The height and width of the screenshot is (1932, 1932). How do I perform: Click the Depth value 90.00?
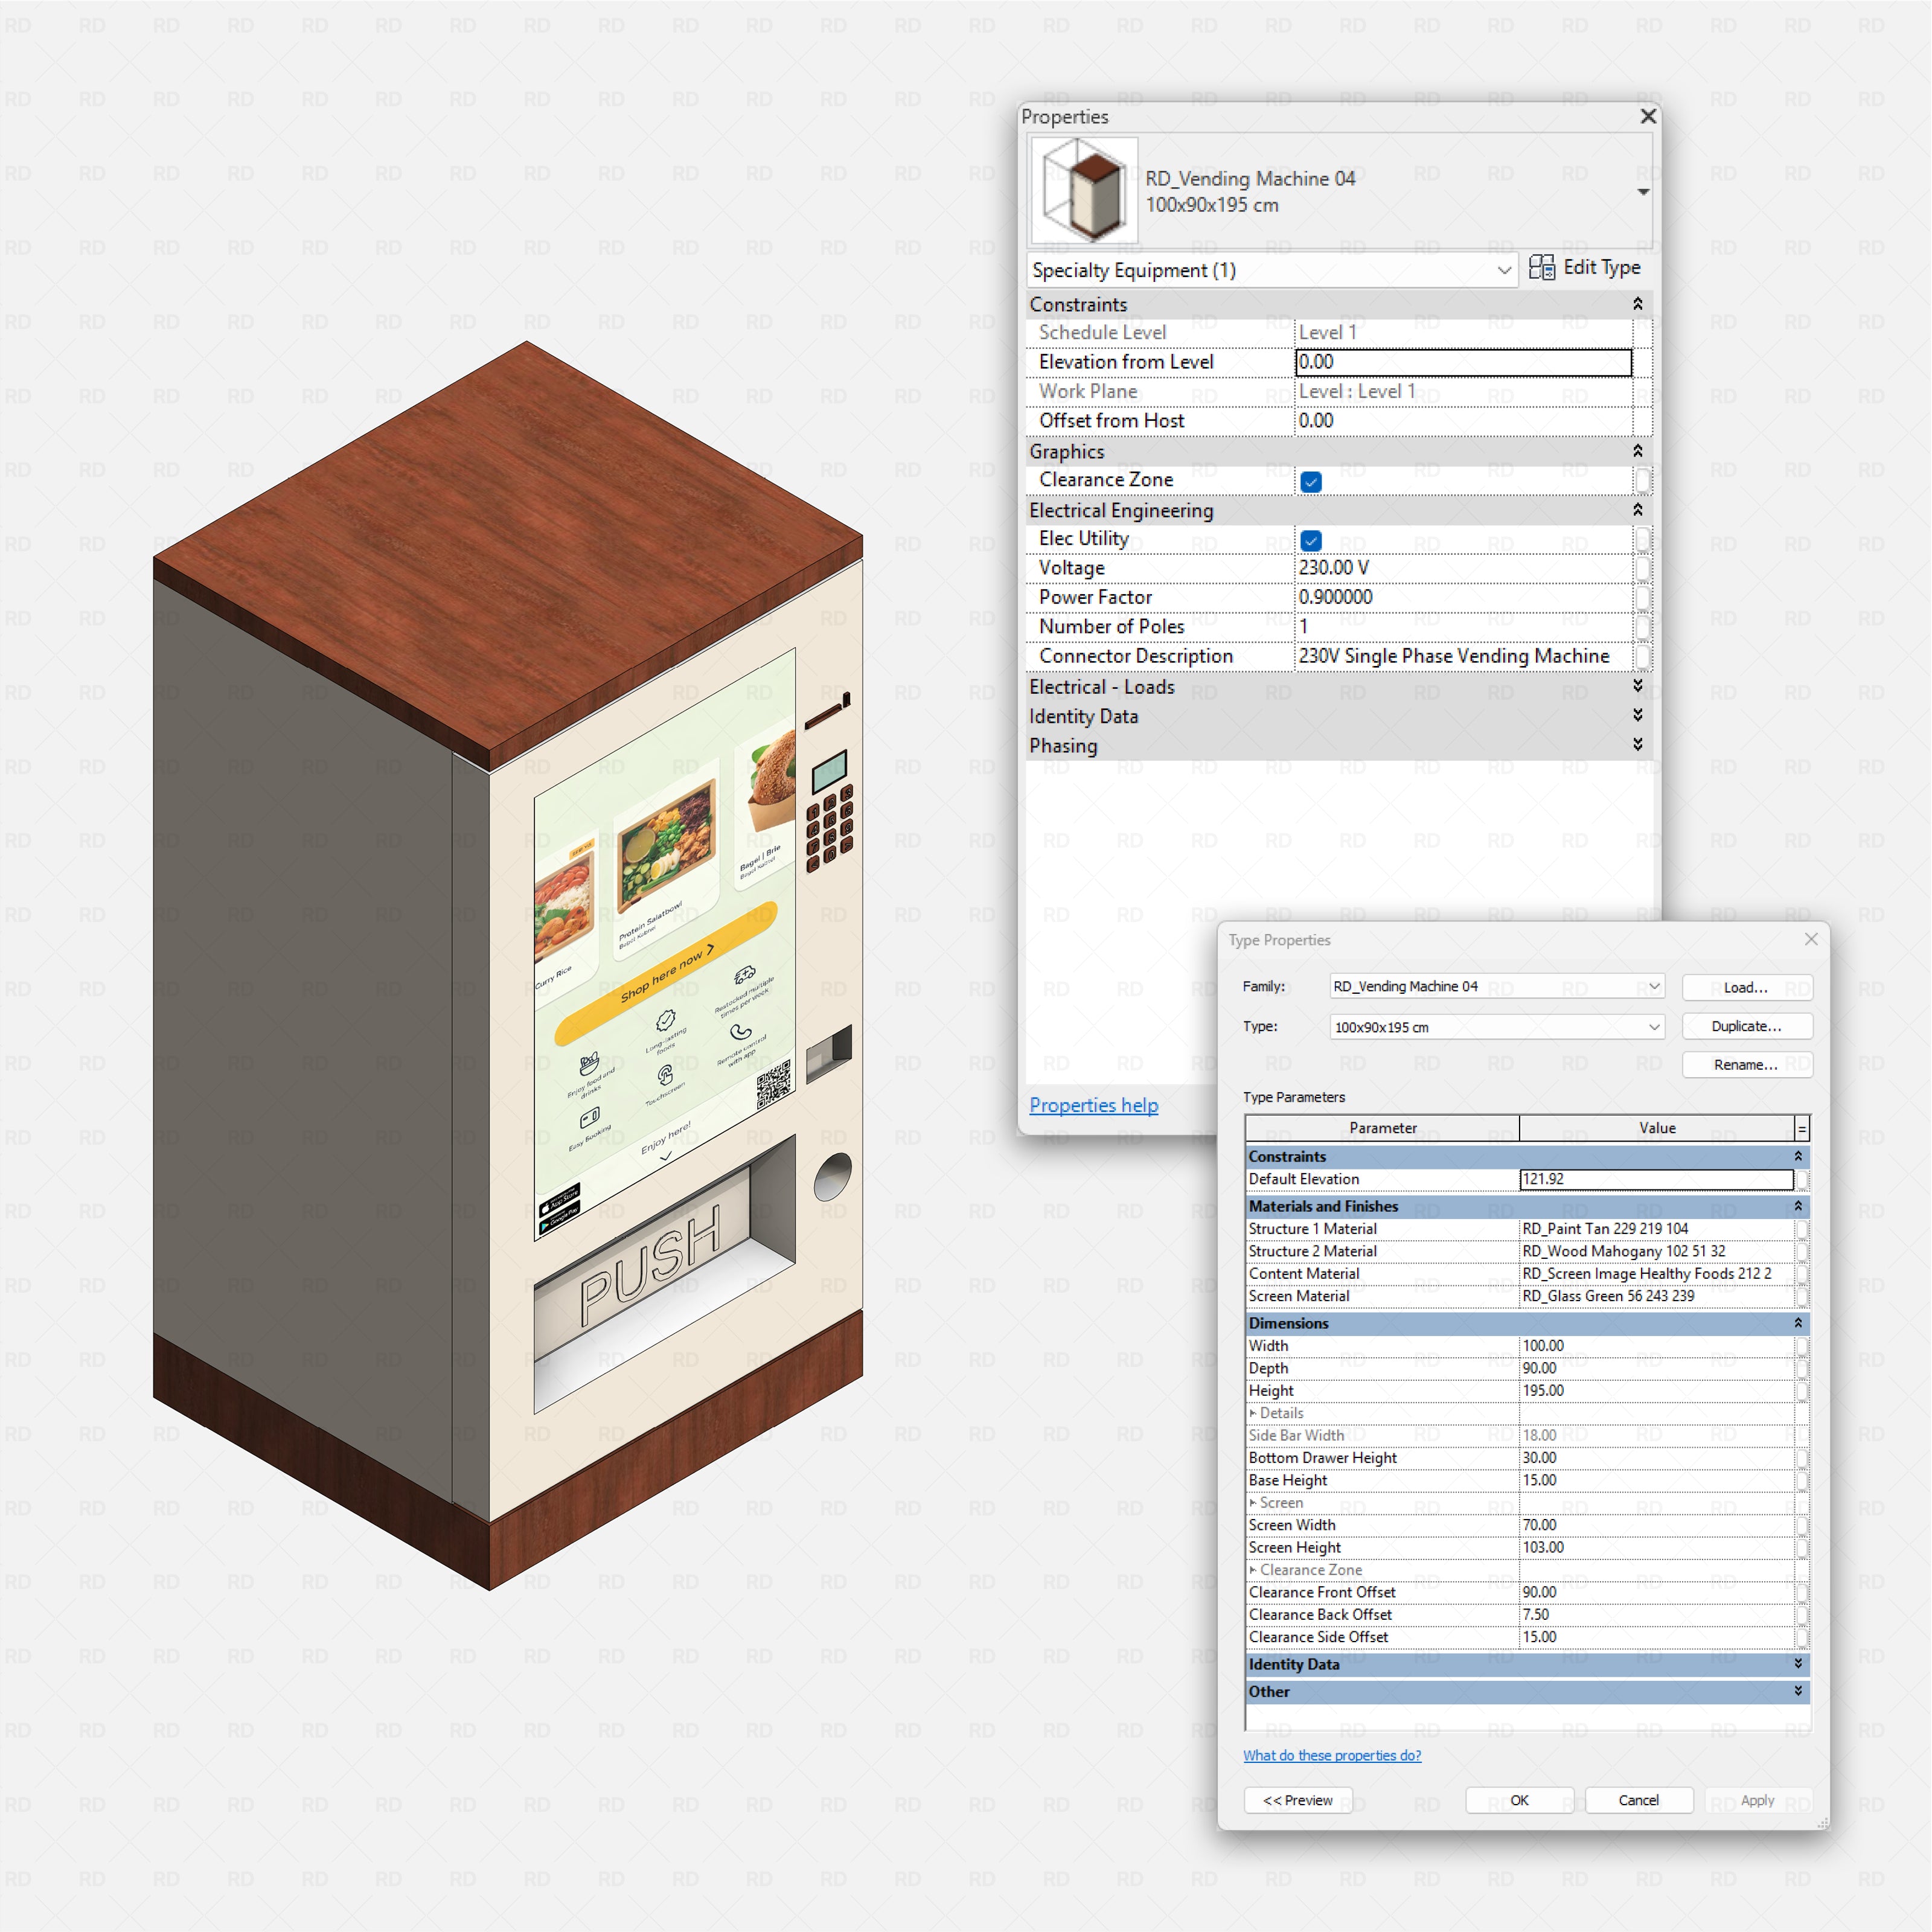(x=1656, y=1368)
